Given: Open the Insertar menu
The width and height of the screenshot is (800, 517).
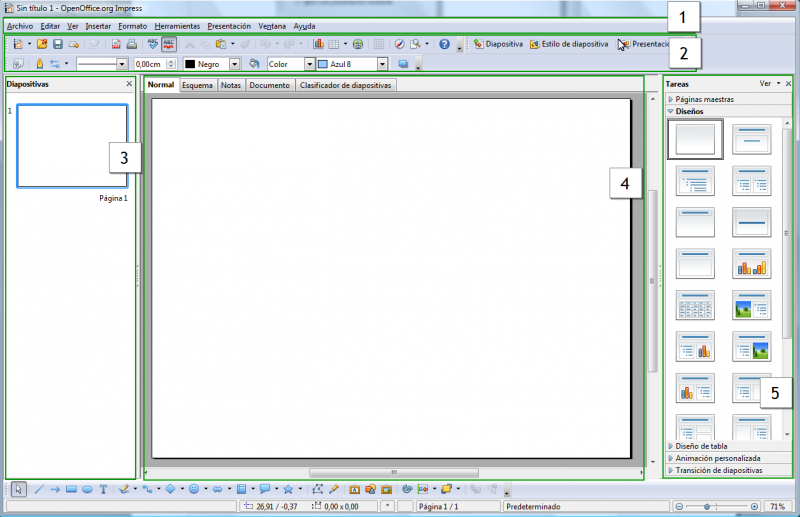Looking at the screenshot, I should (x=98, y=26).
